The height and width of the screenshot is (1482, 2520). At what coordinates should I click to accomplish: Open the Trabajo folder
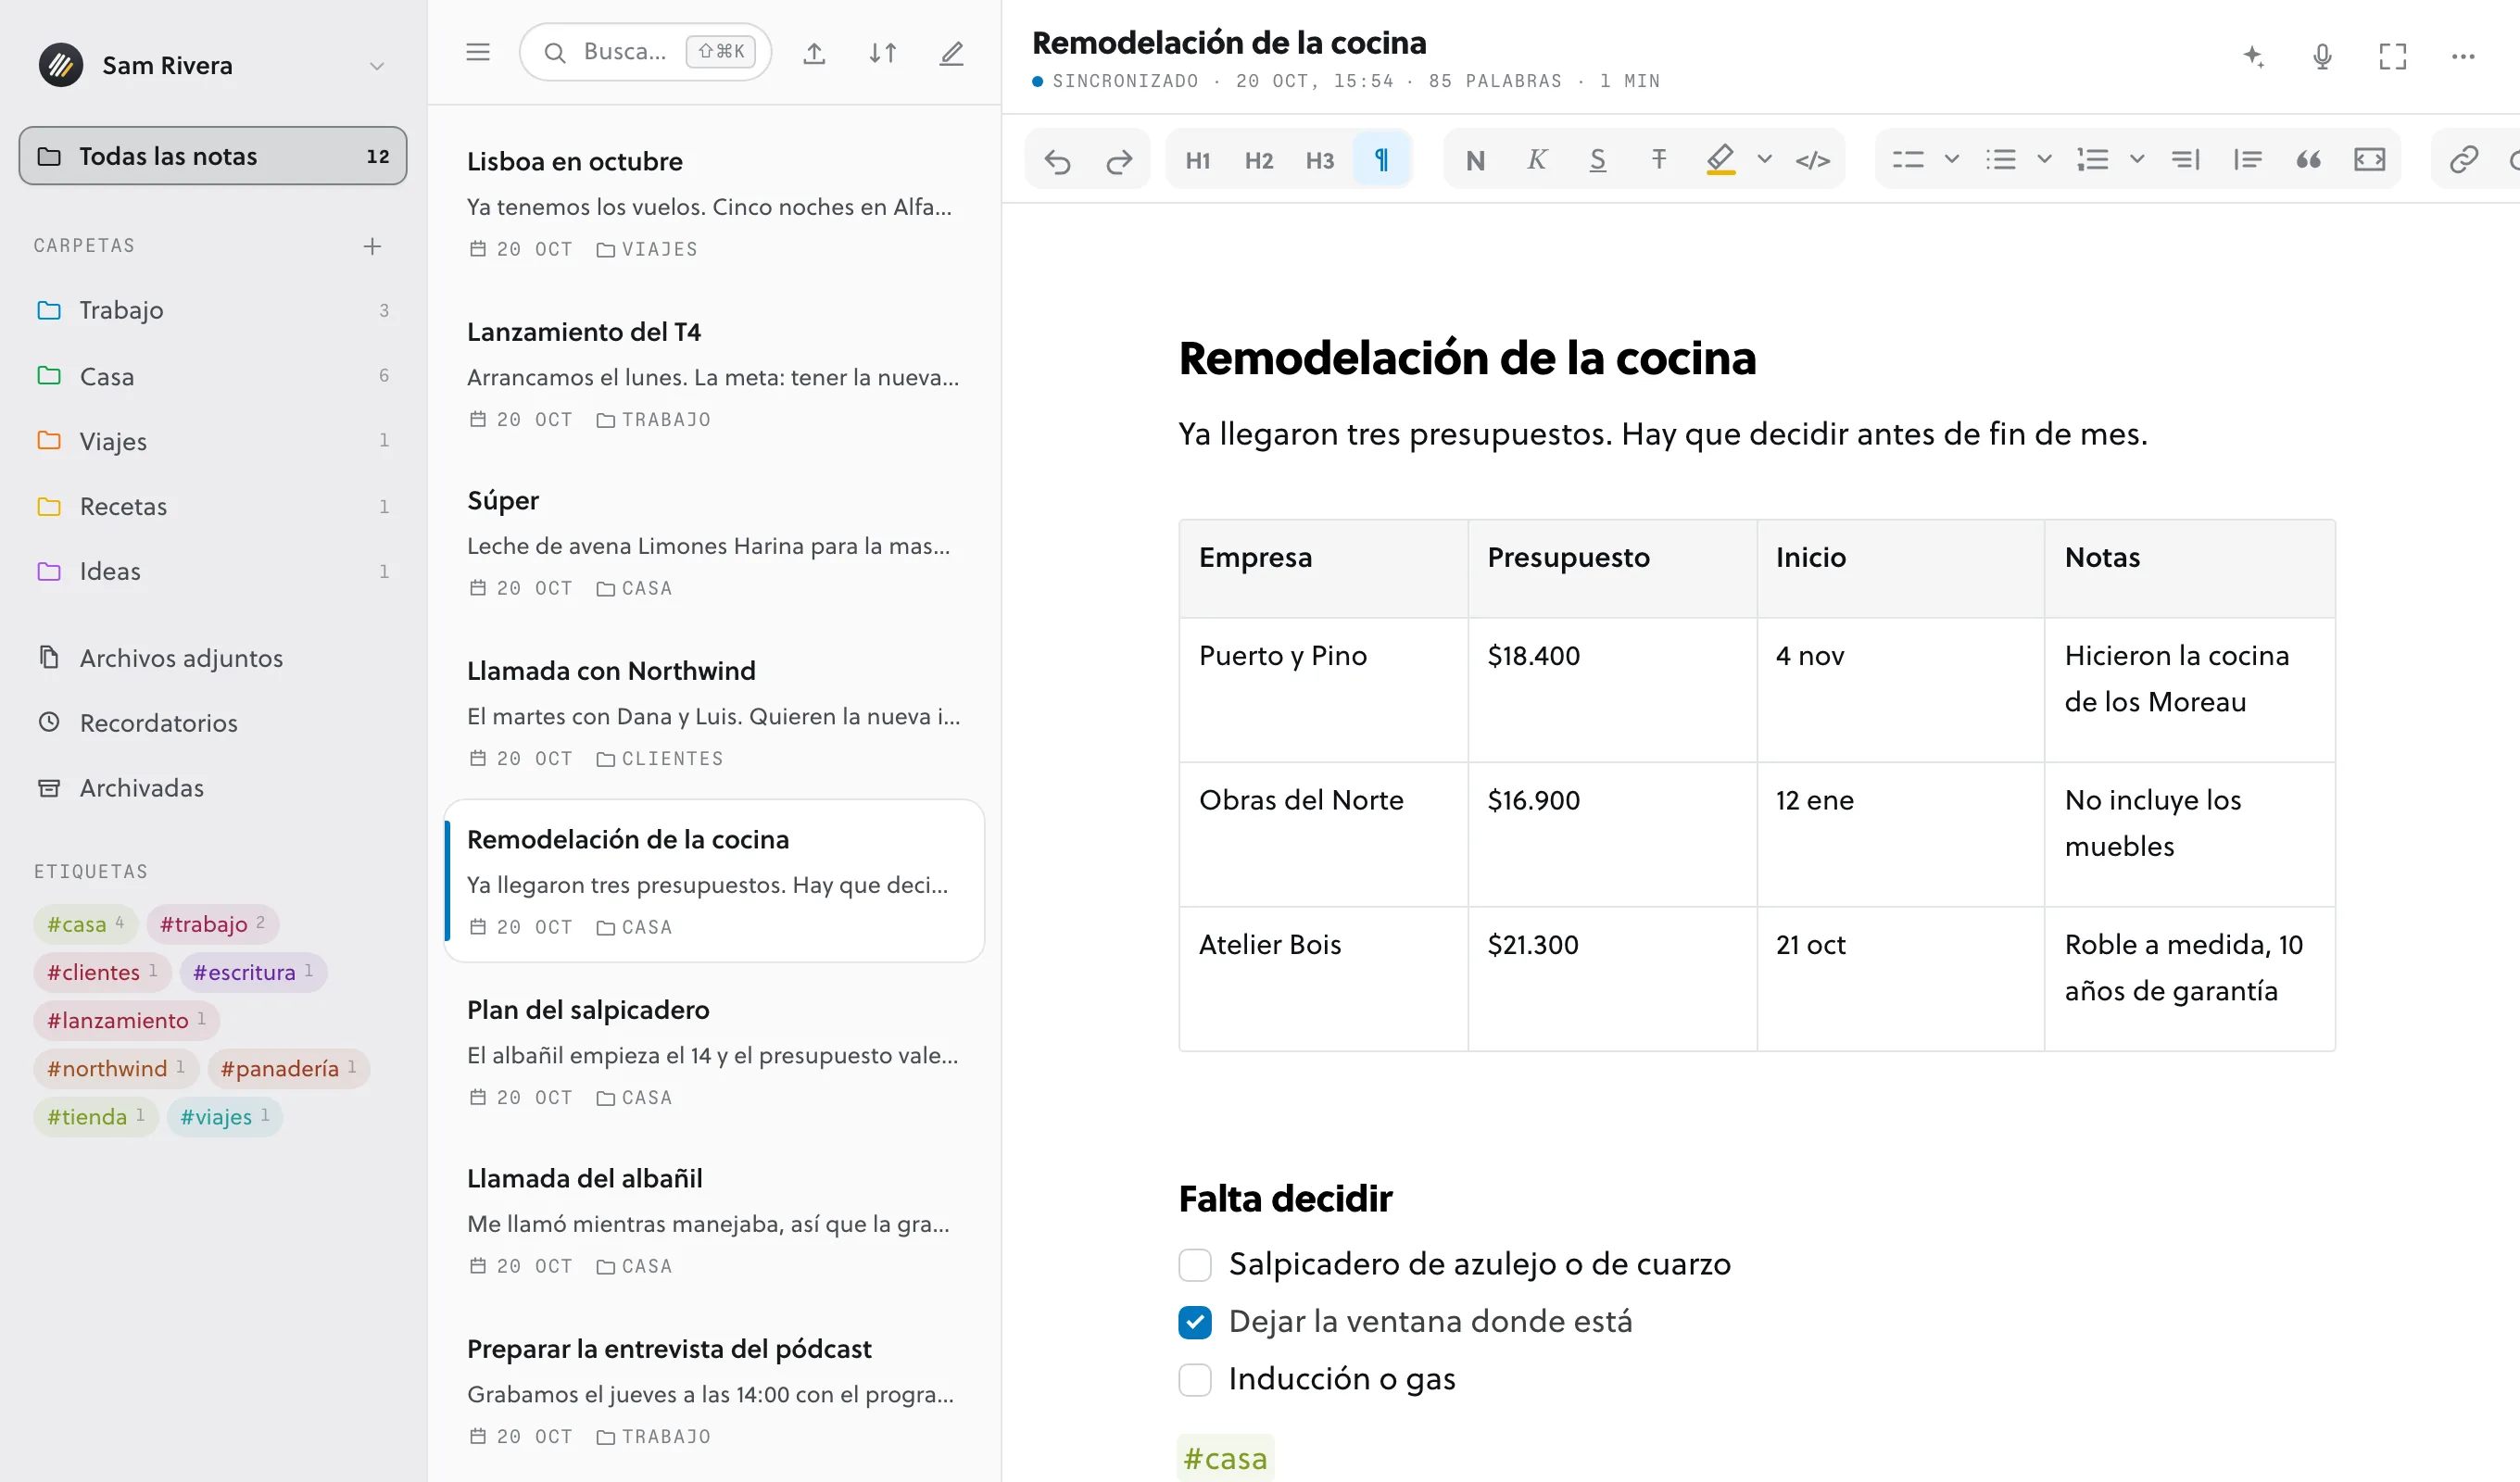(213, 310)
